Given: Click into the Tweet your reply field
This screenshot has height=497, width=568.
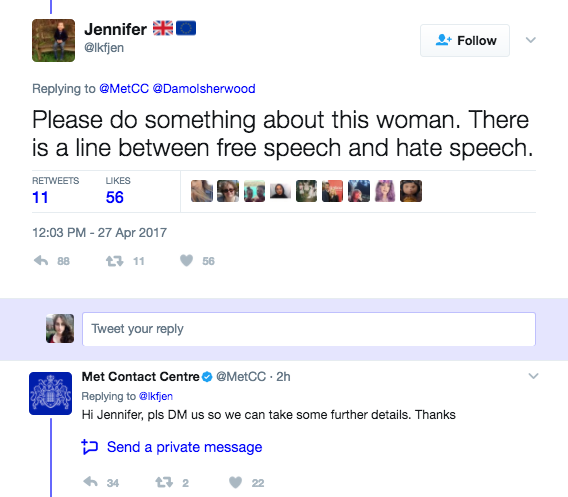Looking at the screenshot, I should pyautogui.click(x=309, y=329).
